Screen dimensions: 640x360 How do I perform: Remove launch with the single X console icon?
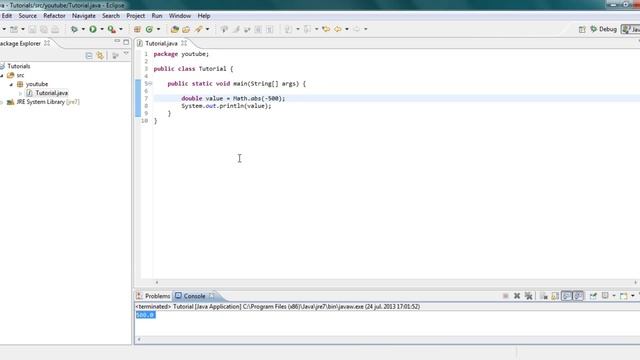(x=517, y=296)
